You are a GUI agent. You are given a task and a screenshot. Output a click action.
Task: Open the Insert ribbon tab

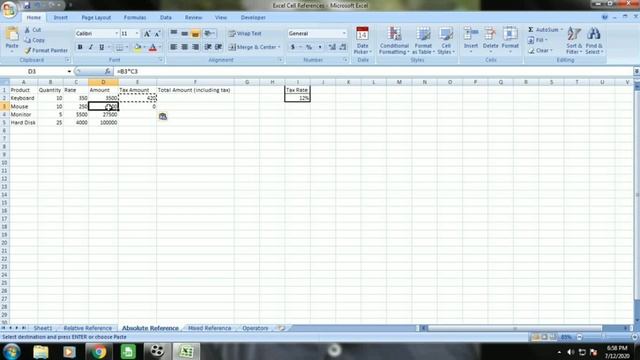(x=61, y=18)
